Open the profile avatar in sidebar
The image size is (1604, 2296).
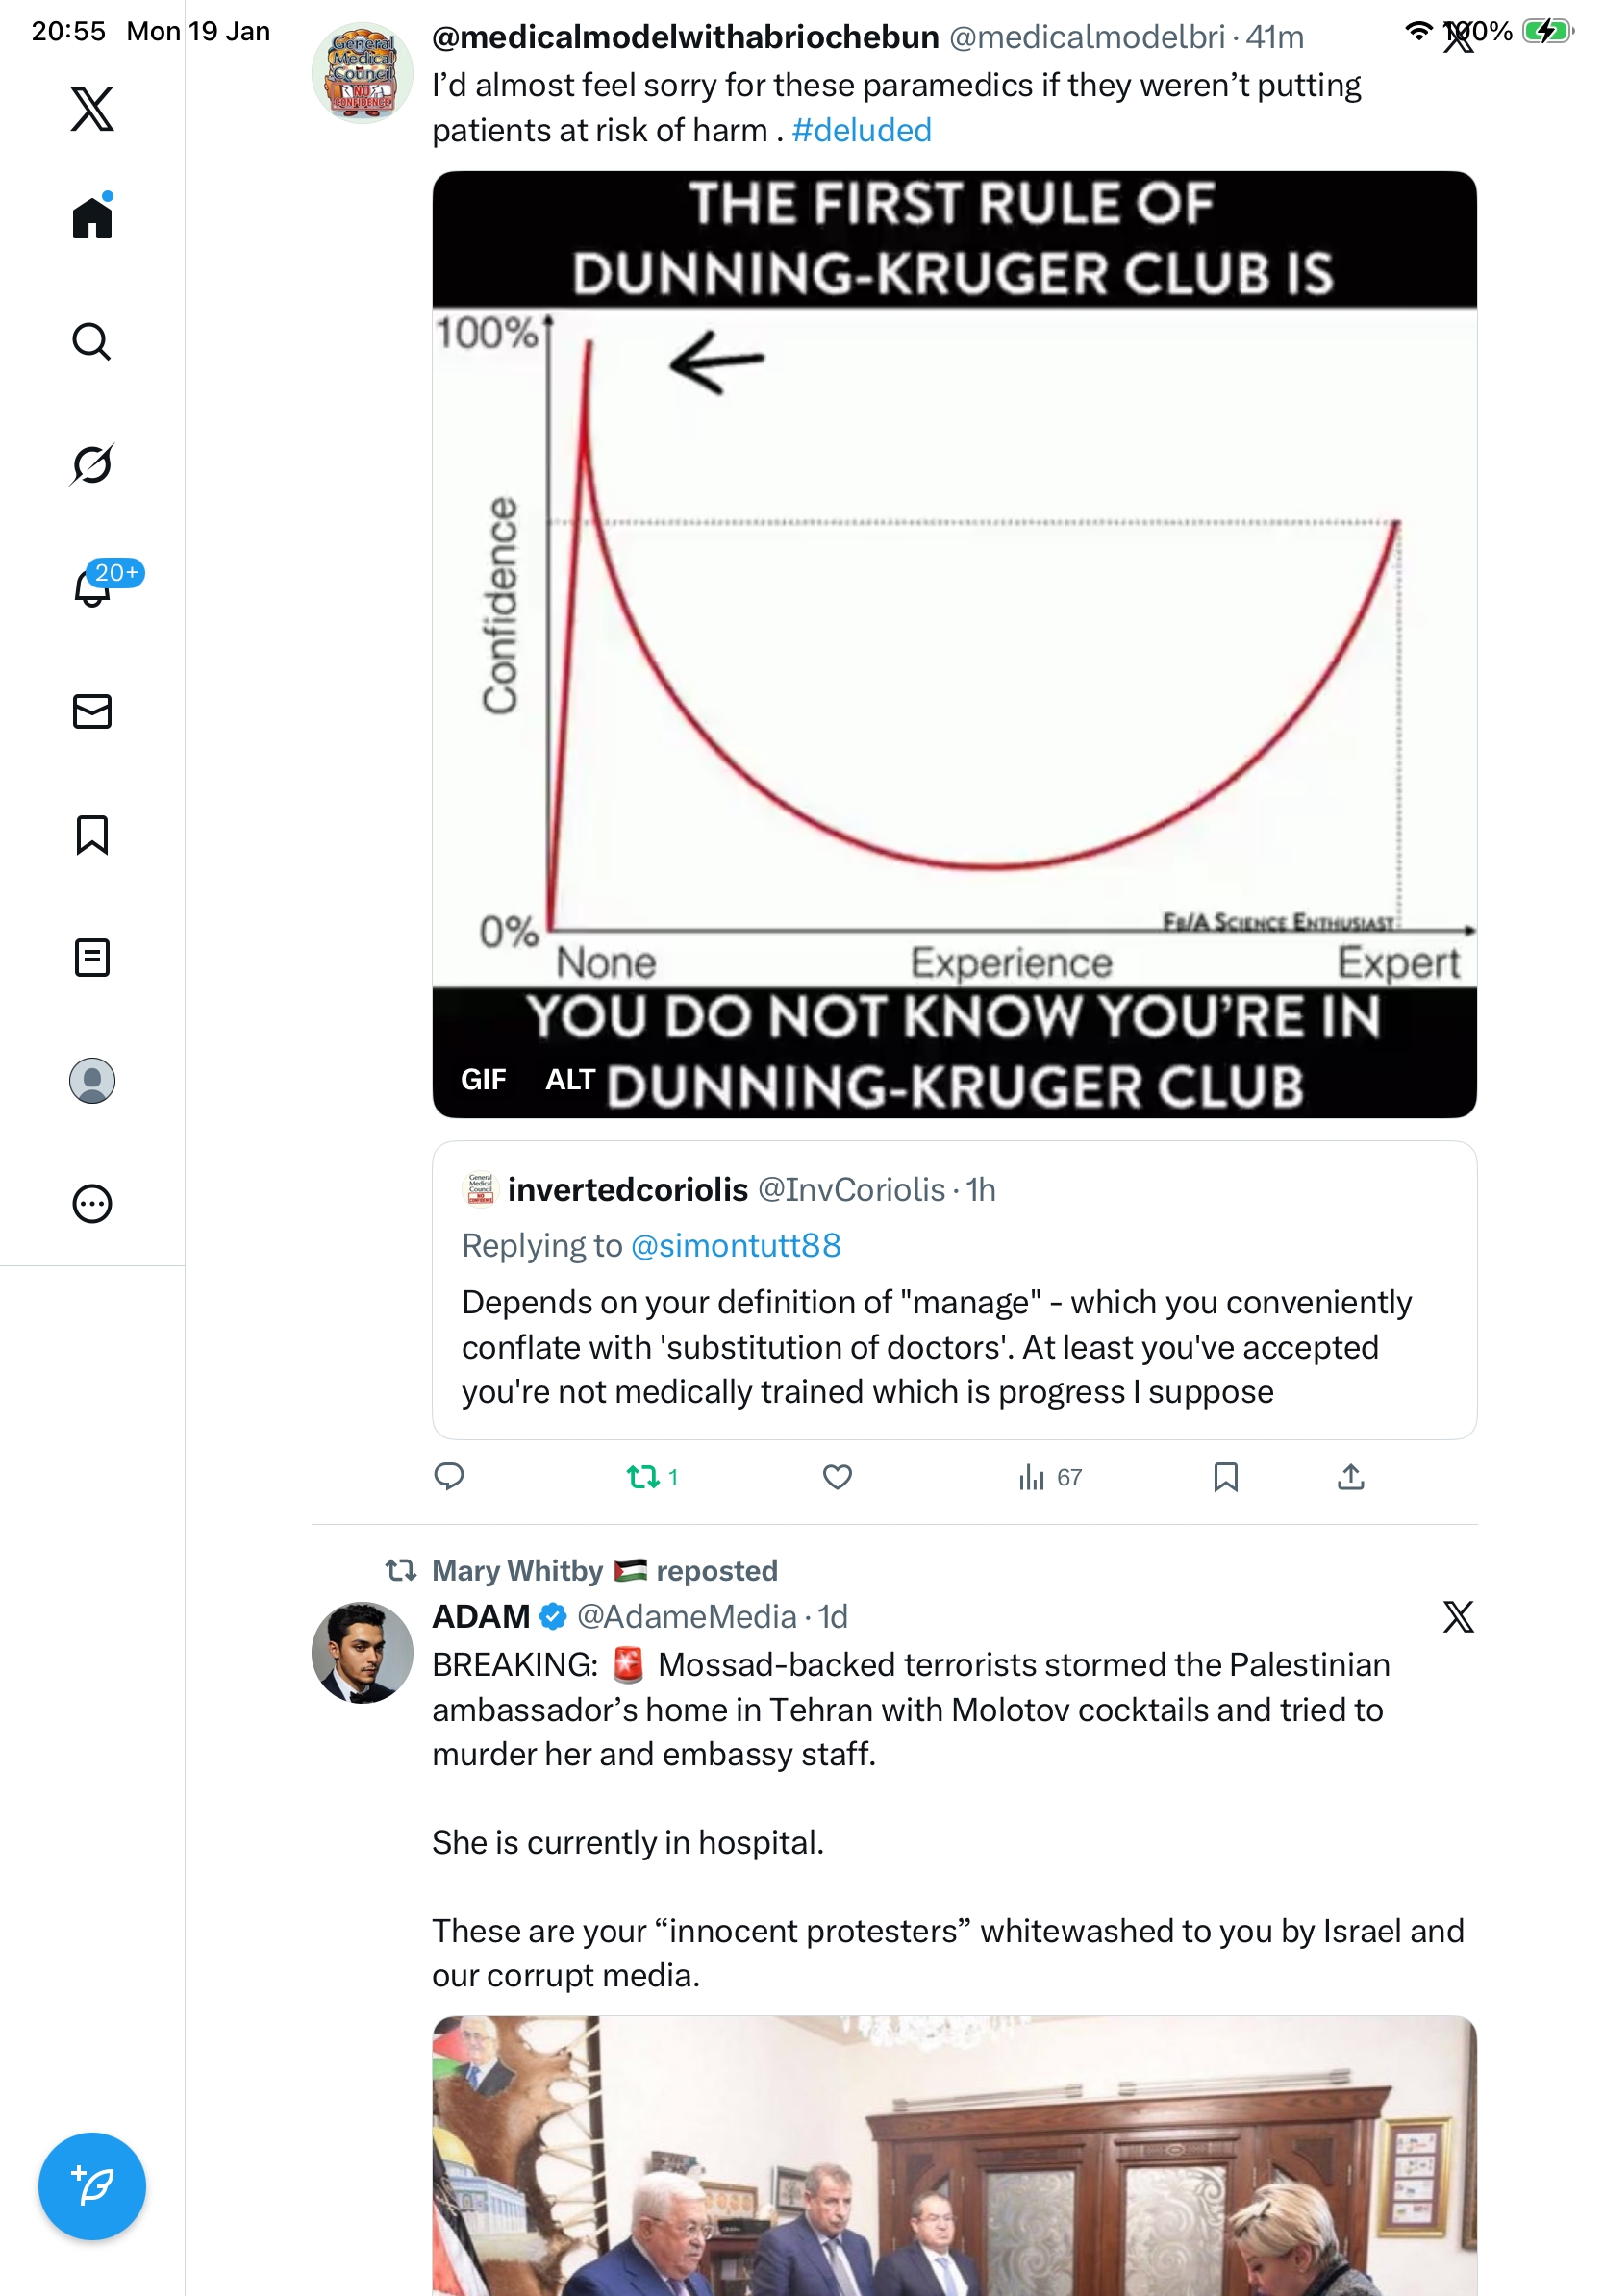pos(92,1080)
